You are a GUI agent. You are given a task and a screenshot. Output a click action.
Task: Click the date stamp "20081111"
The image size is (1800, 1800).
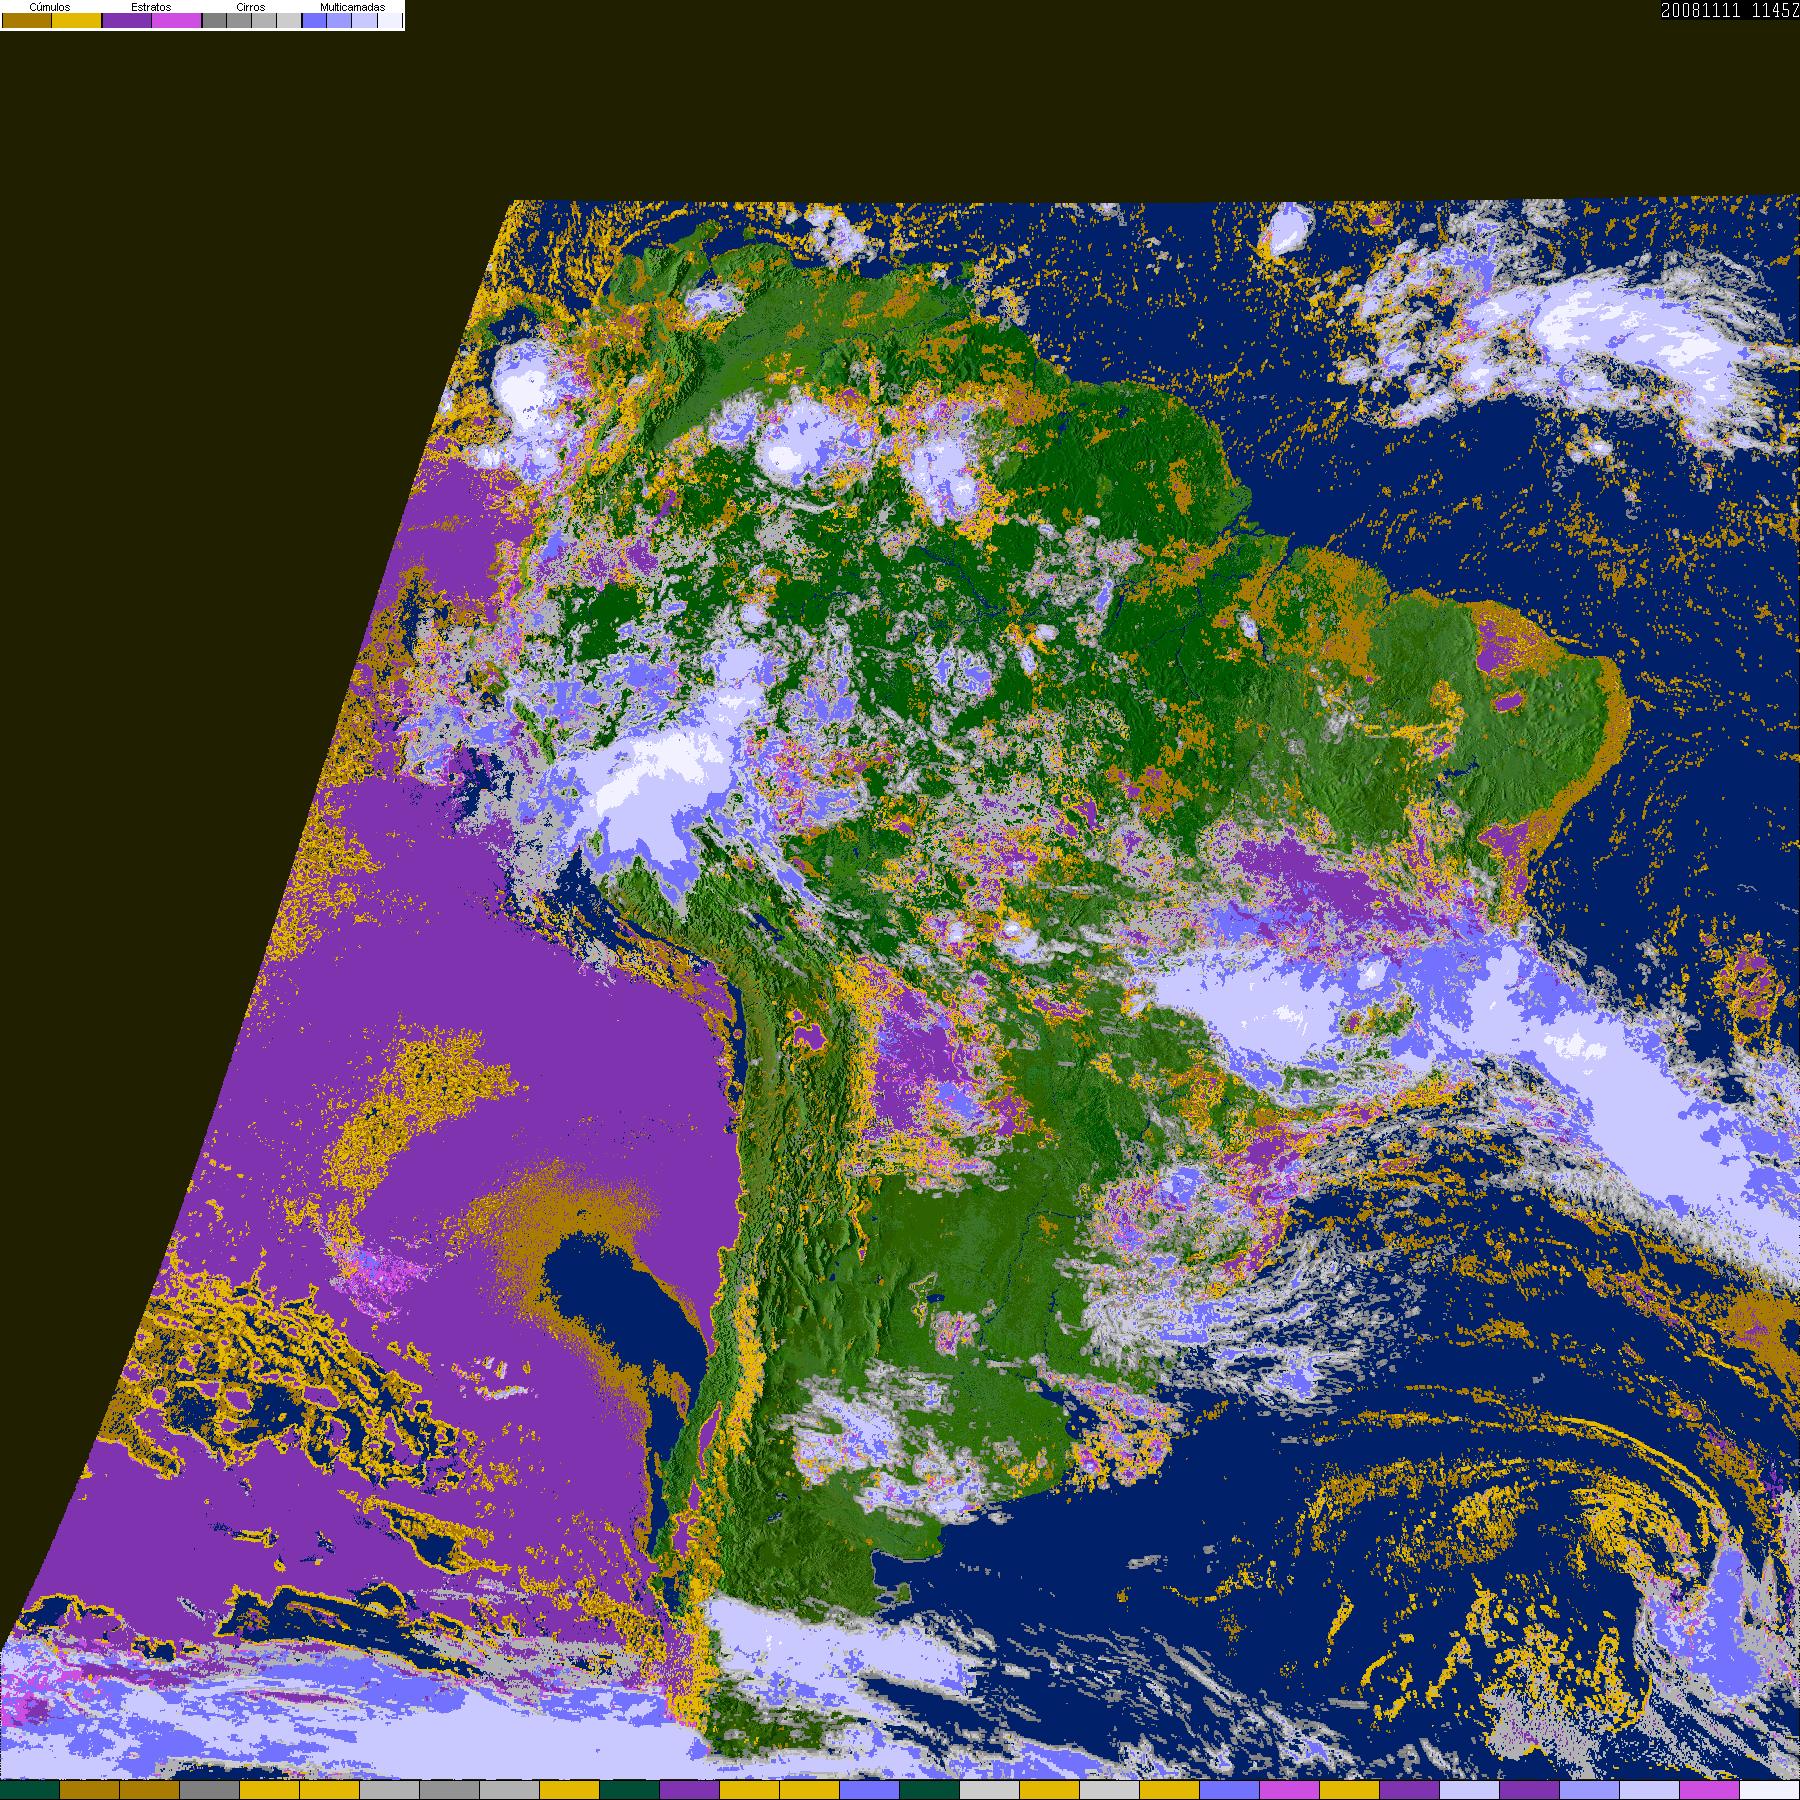tap(1701, 10)
